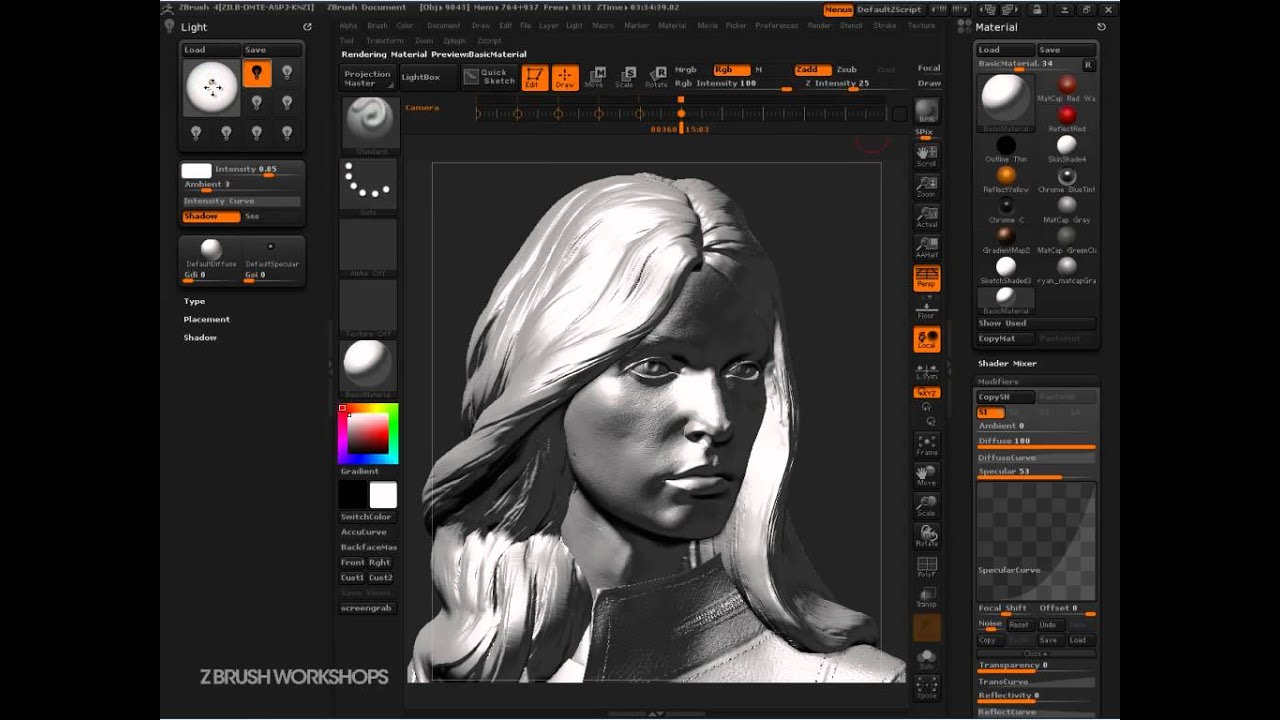Open the Material menu
Image resolution: width=1280 pixels, height=720 pixels.
pos(672,26)
